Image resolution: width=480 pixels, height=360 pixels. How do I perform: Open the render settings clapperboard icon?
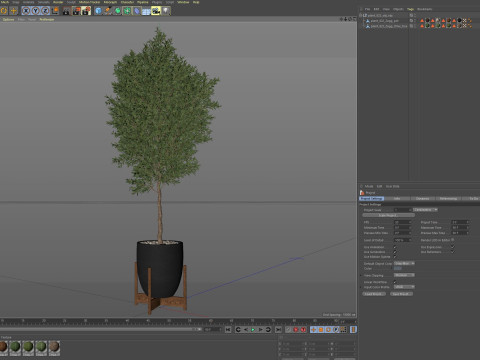click(x=86, y=11)
